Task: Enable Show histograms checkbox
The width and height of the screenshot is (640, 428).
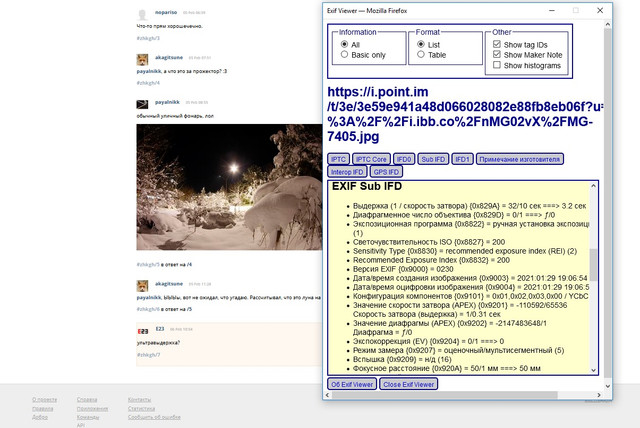Action: pos(497,64)
